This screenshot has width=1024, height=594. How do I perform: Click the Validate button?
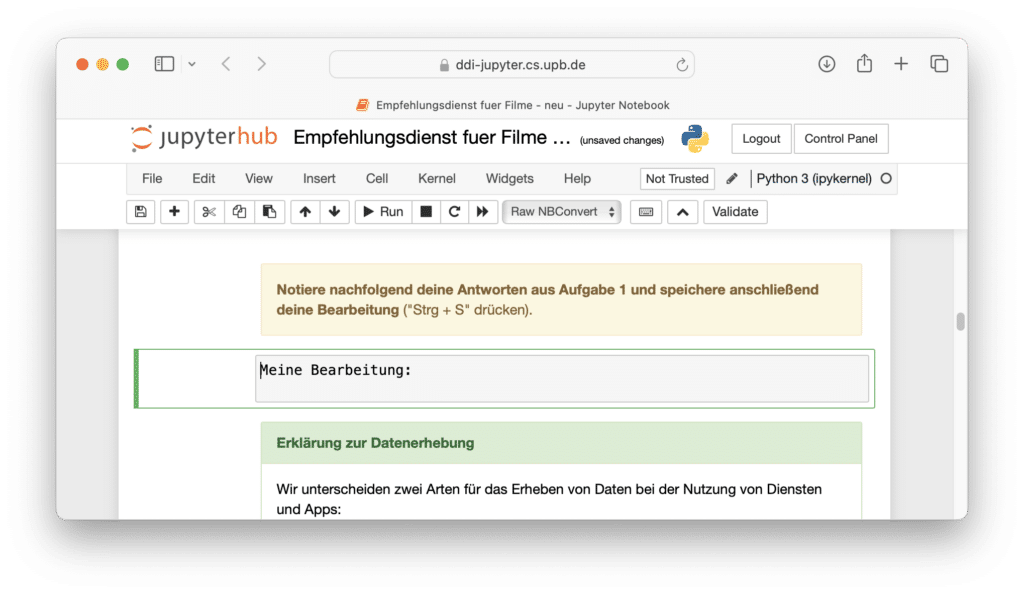pyautogui.click(x=735, y=211)
